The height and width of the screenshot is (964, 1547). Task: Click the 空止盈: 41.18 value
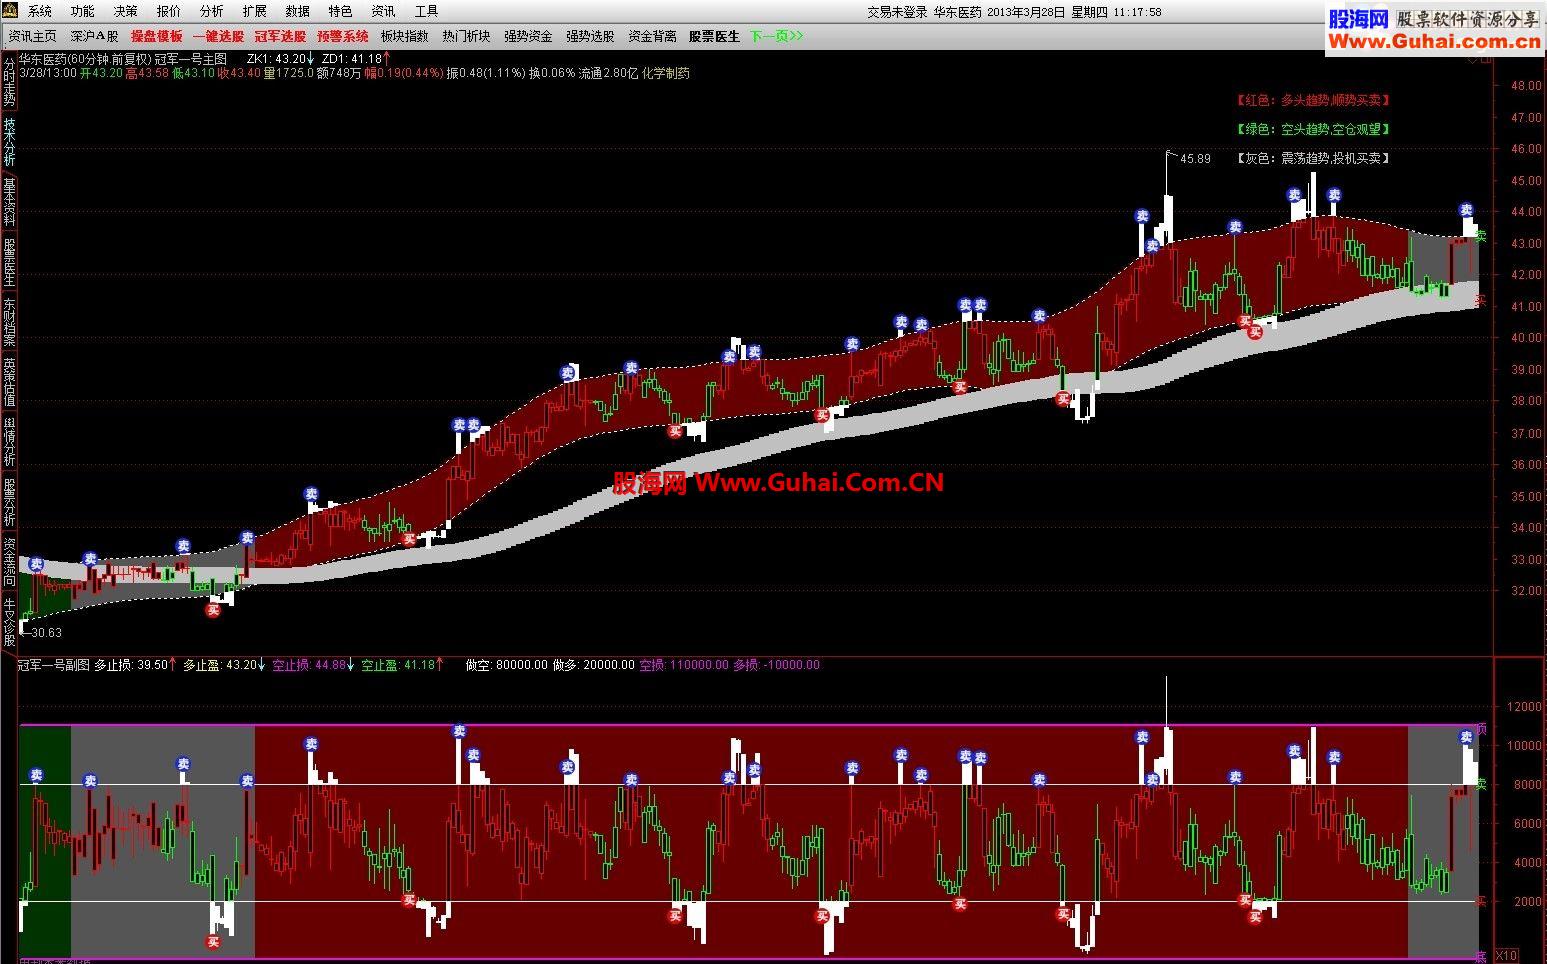click(403, 664)
